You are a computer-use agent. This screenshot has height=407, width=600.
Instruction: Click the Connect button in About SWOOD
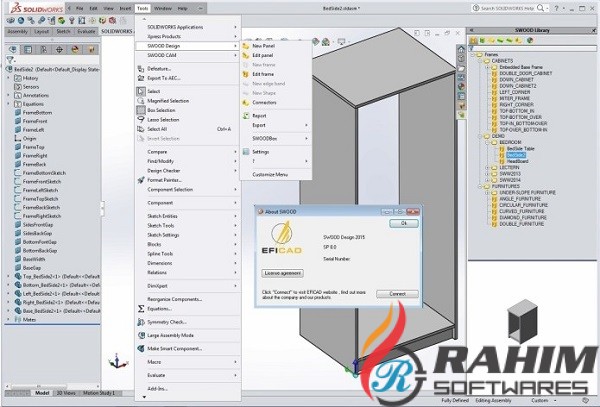(398, 294)
